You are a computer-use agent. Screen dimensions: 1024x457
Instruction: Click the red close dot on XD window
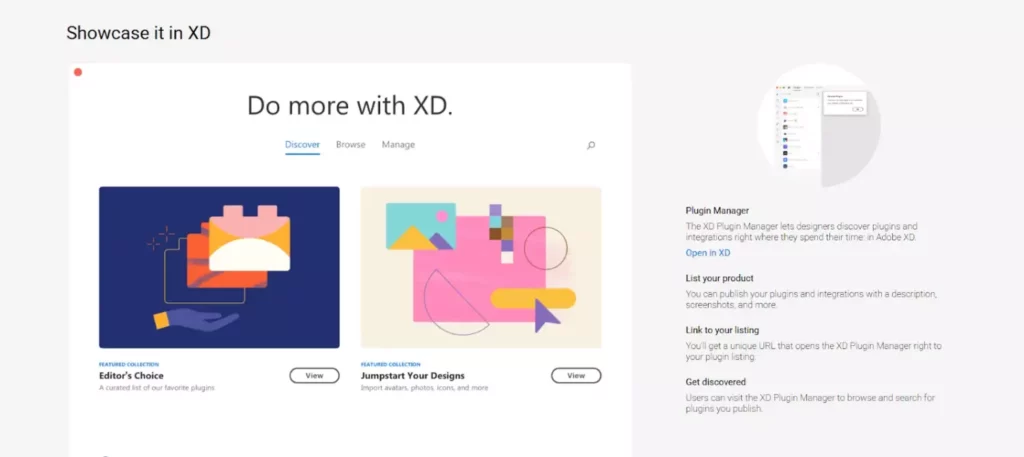tap(78, 72)
